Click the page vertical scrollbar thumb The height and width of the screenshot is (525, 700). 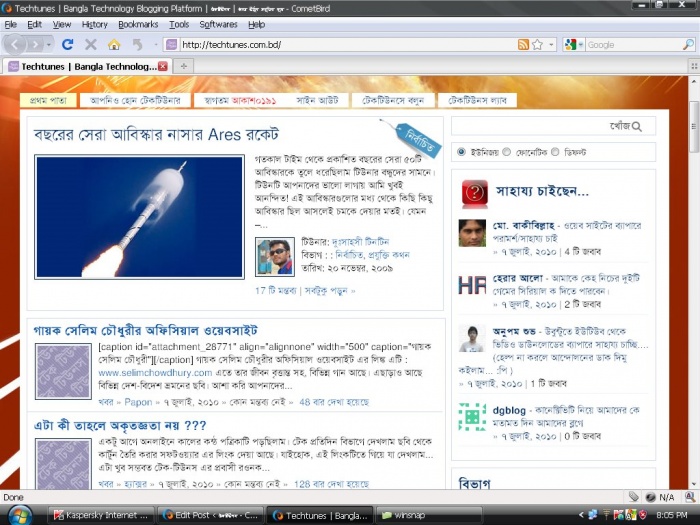pyautogui.click(x=694, y=126)
